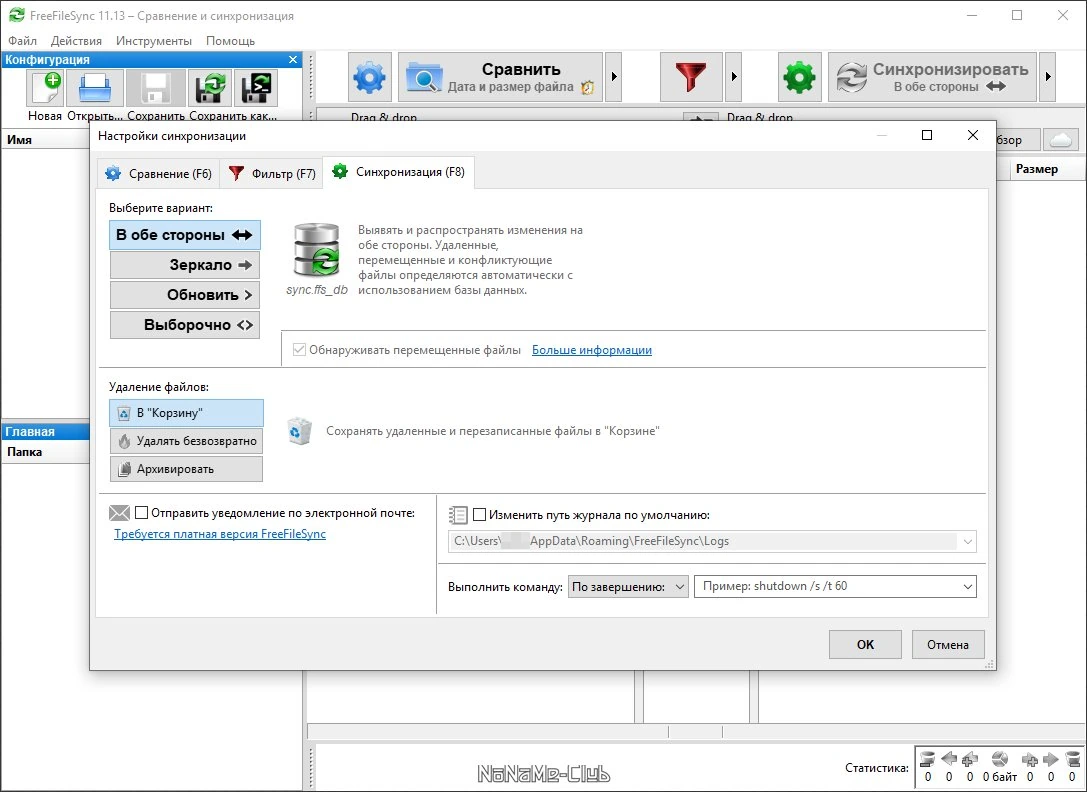Enable Изменить путь журнала checkbox
The height and width of the screenshot is (792, 1087).
coord(479,515)
